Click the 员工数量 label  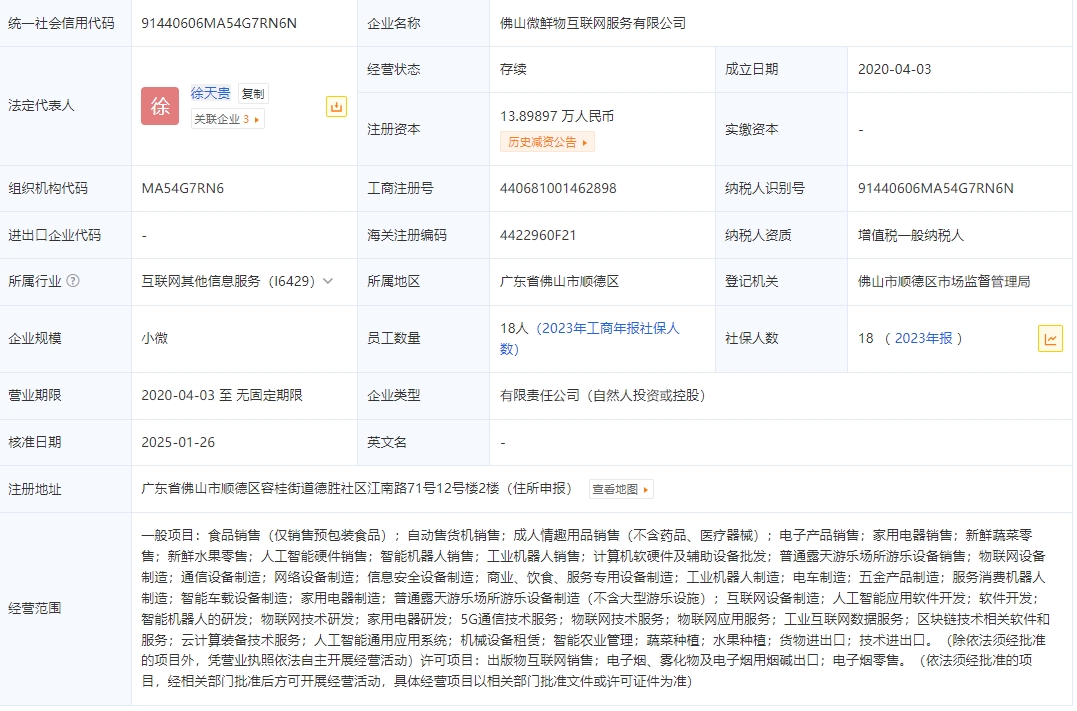(x=394, y=338)
